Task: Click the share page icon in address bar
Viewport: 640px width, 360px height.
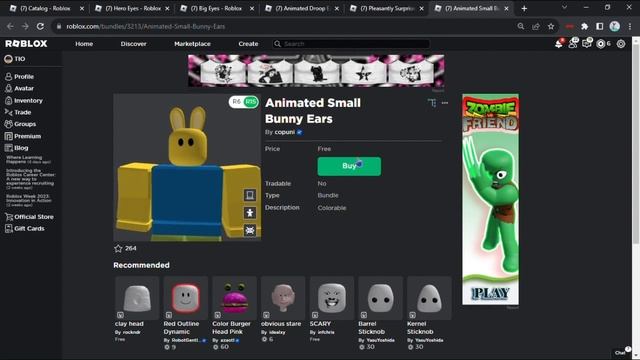Action: (536, 26)
